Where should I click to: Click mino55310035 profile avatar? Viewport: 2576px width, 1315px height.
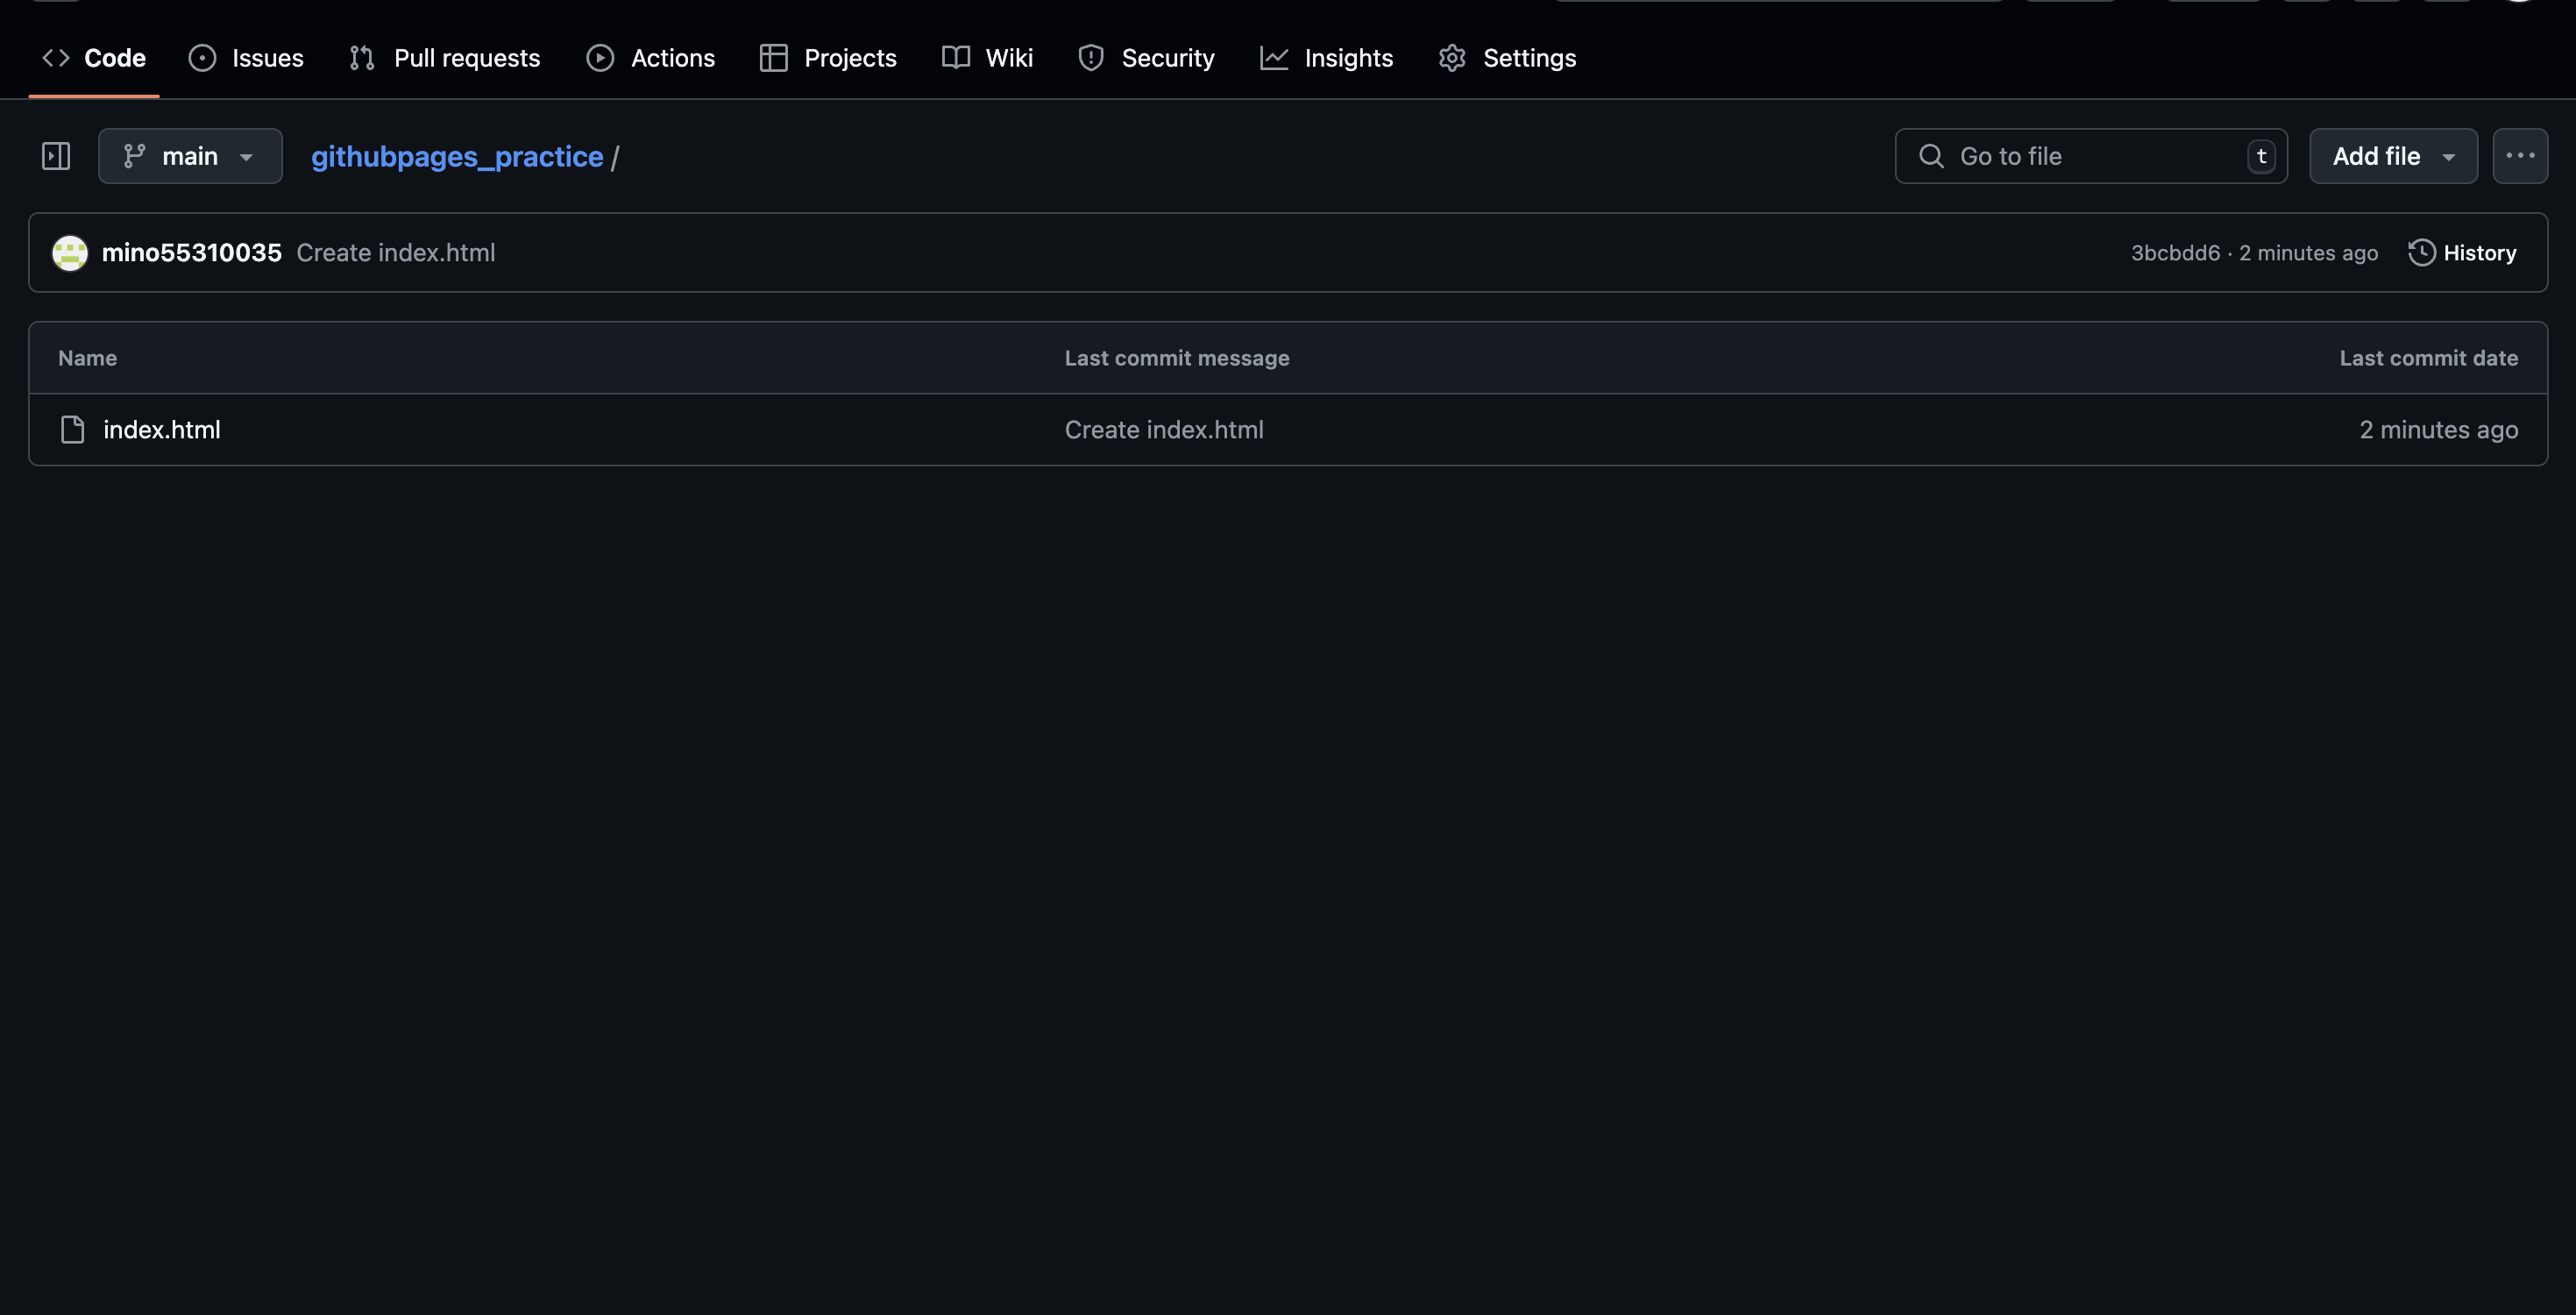[69, 252]
